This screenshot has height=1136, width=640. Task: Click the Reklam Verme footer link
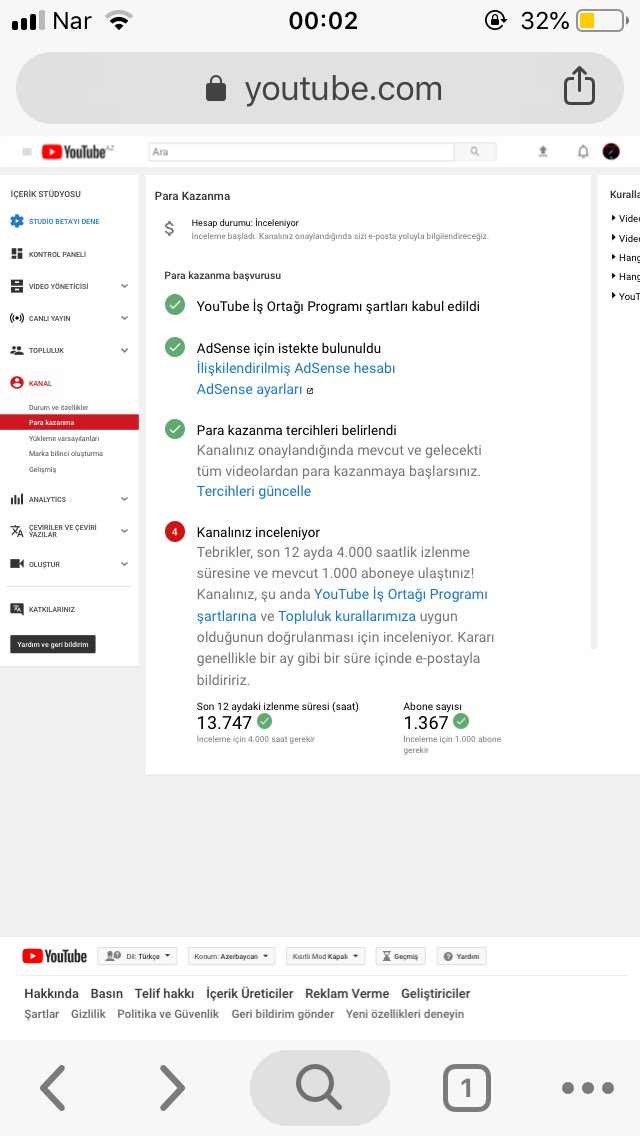347,993
